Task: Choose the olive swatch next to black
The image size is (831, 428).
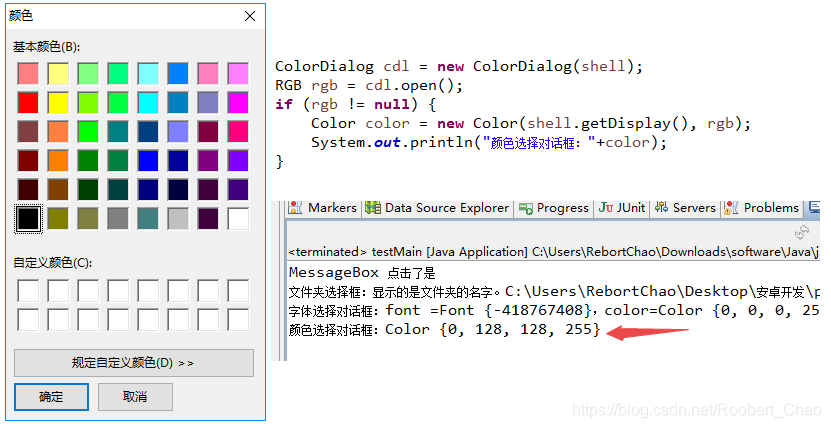Action: (58, 219)
